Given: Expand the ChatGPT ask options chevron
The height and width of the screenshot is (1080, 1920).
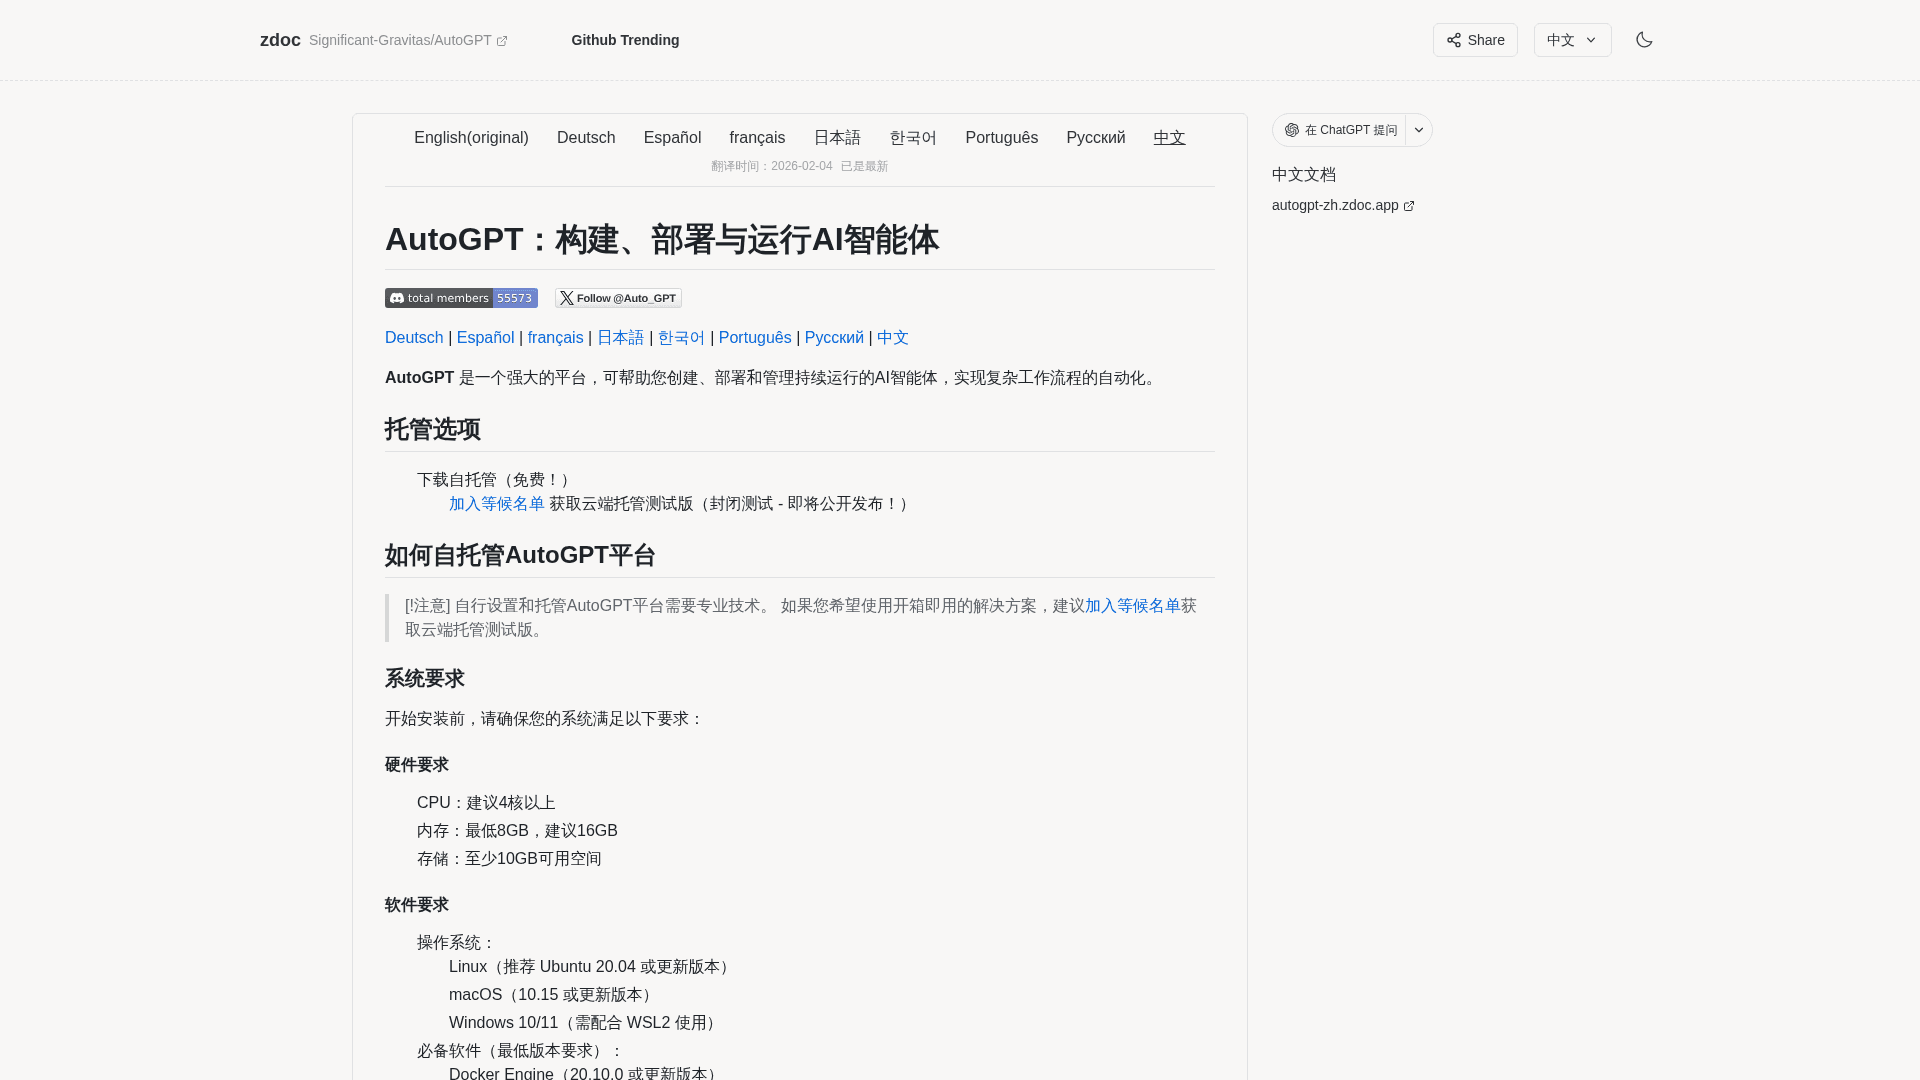Looking at the screenshot, I should click(1418, 130).
